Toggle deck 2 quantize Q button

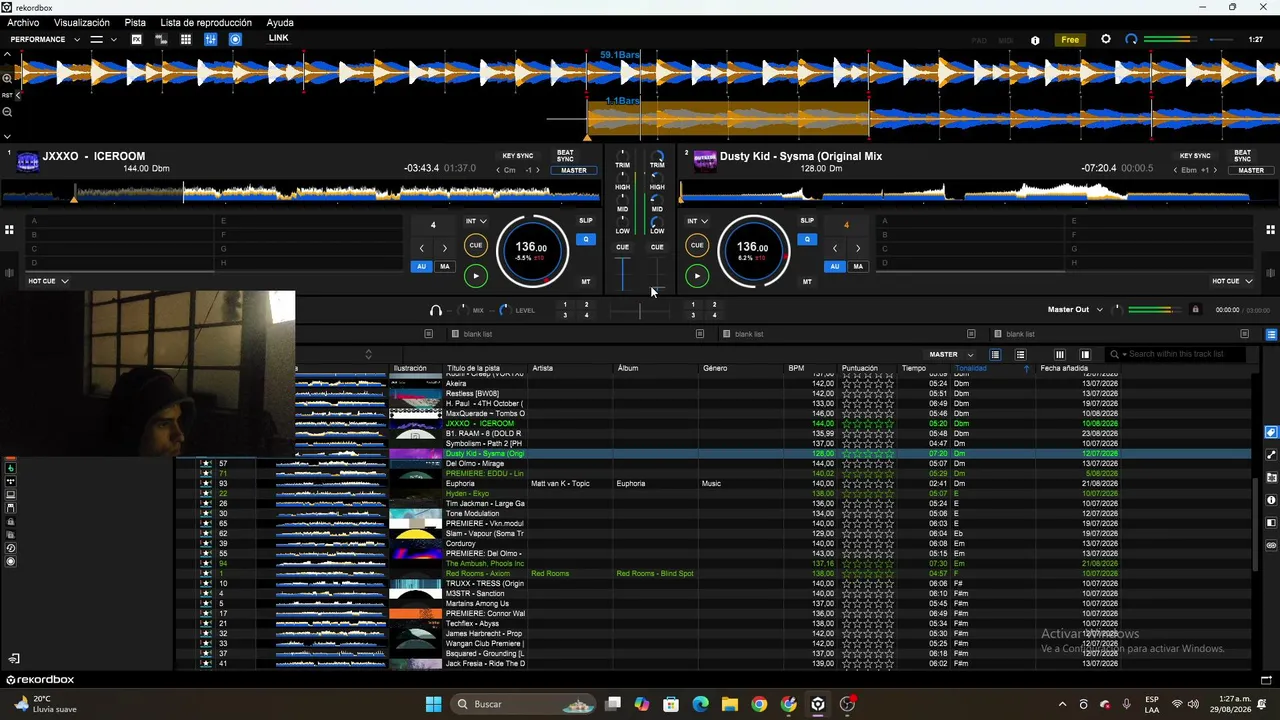[x=807, y=239]
